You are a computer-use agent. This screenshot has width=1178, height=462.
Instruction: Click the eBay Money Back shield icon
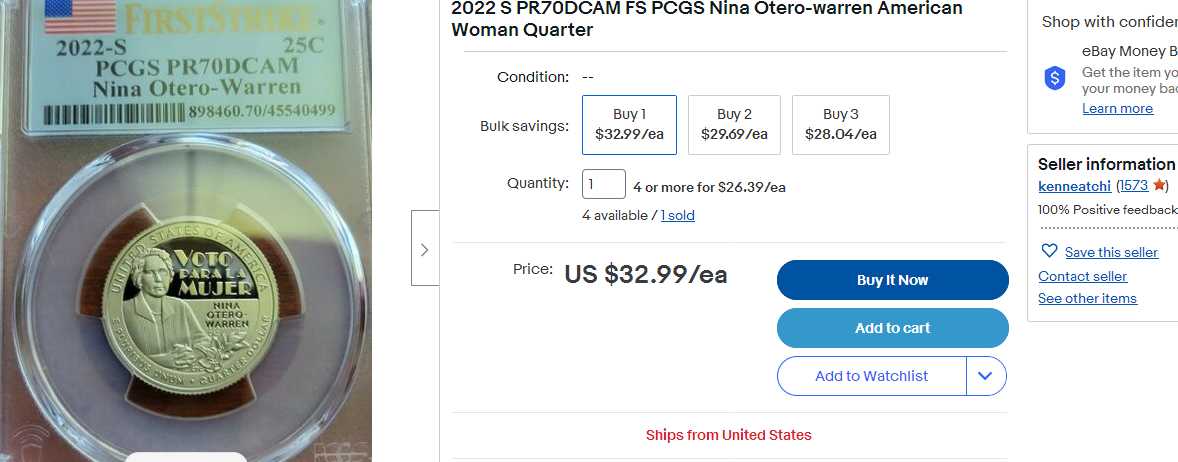click(1054, 78)
